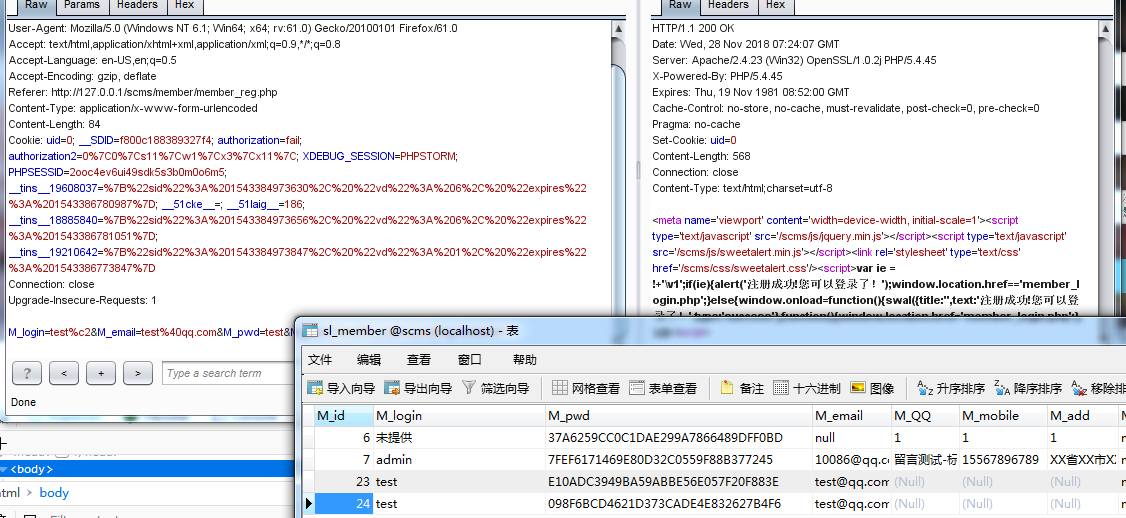
Task: Click the <body> element in the inspector
Action: (32, 469)
